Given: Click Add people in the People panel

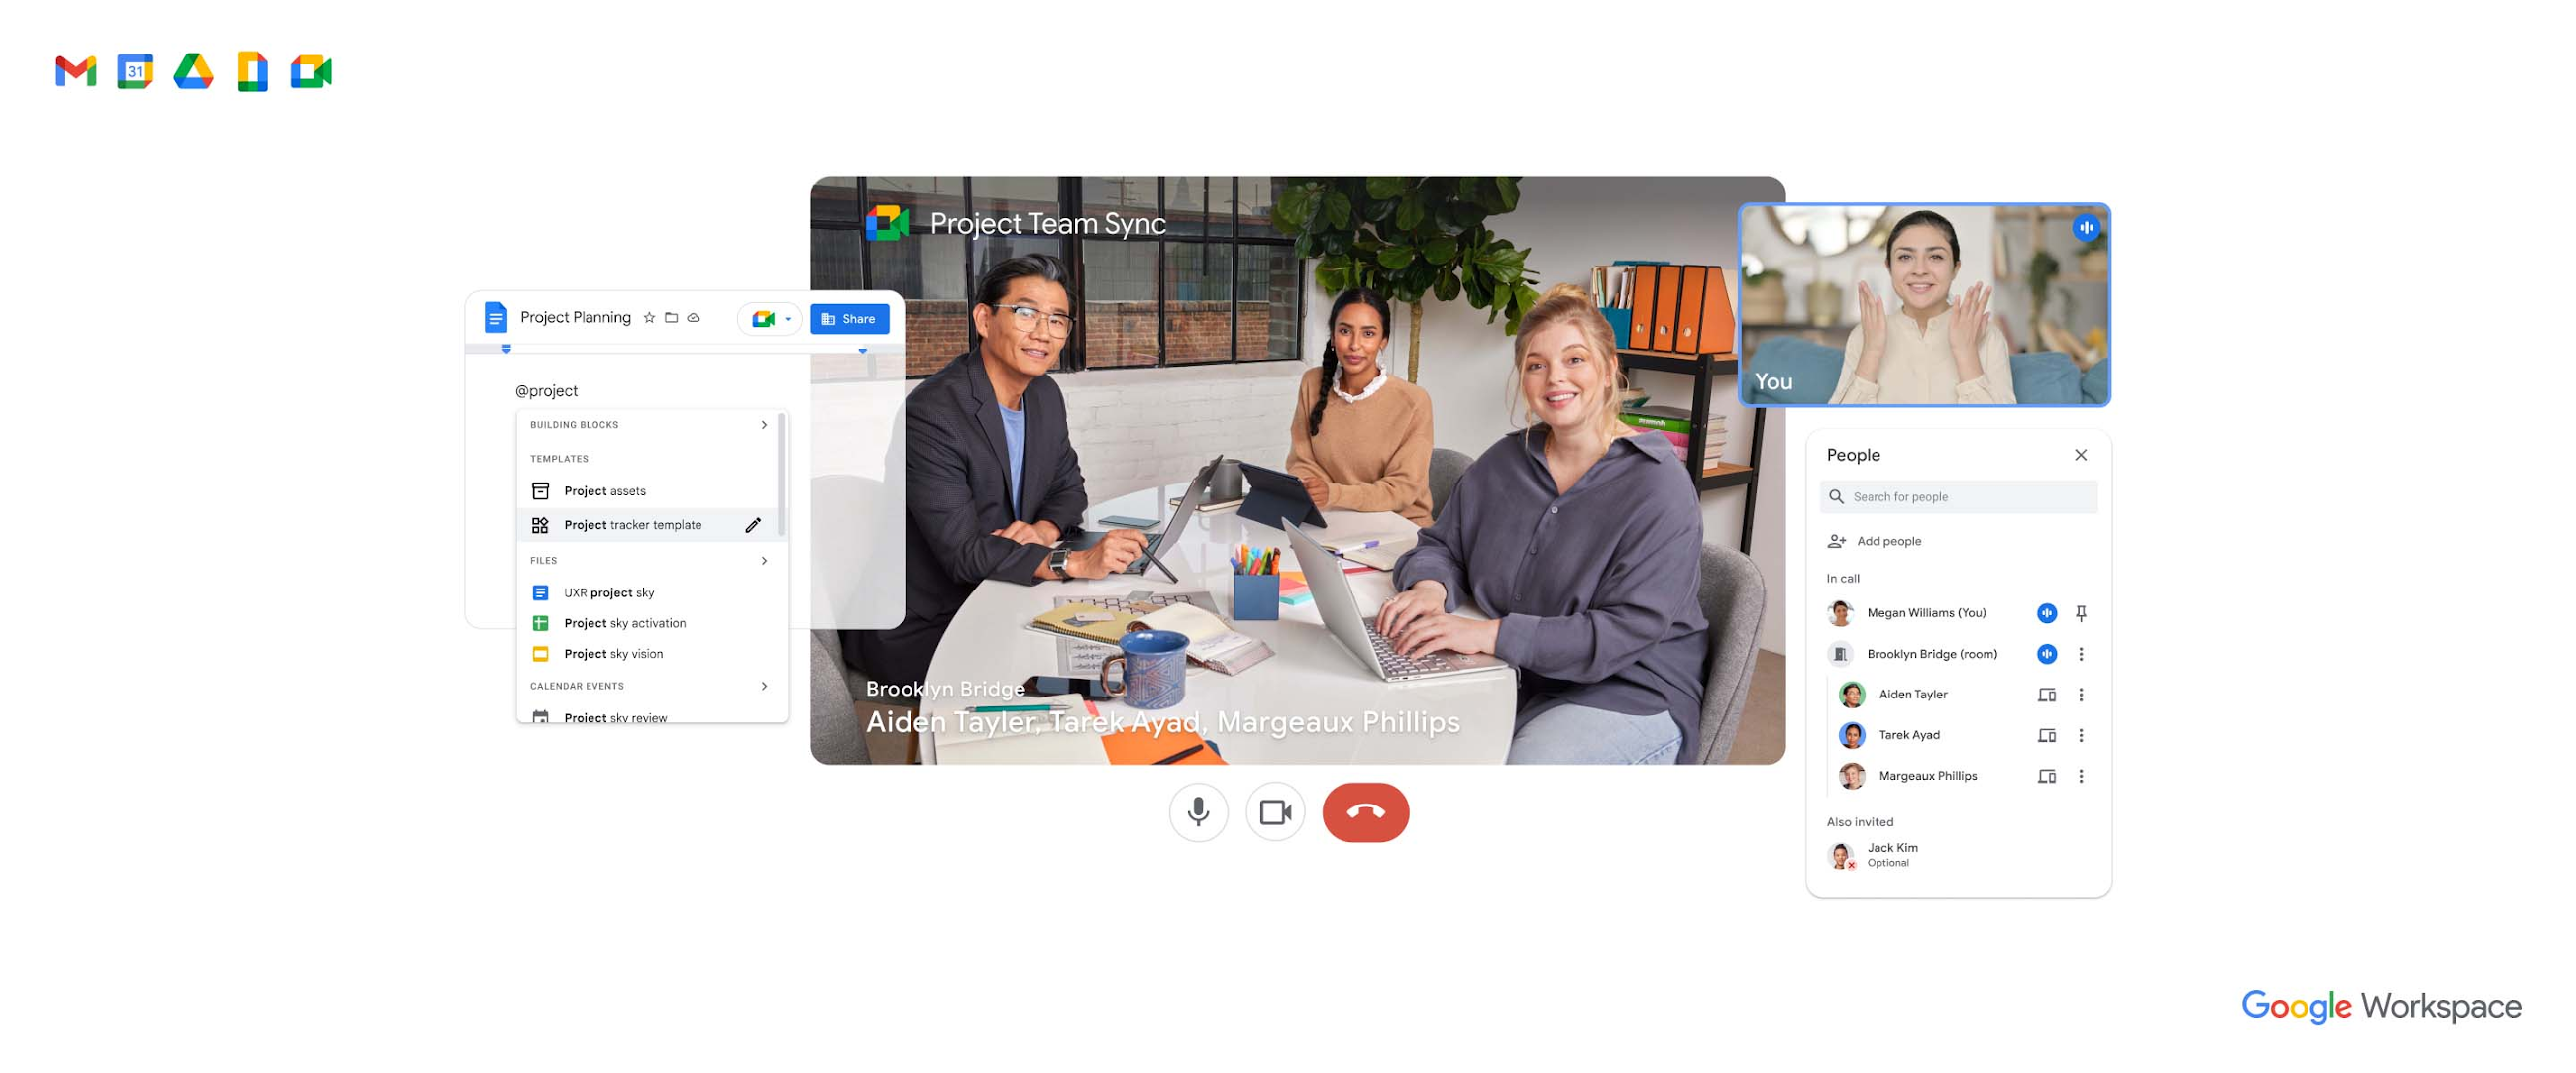Looking at the screenshot, I should pyautogui.click(x=1884, y=541).
